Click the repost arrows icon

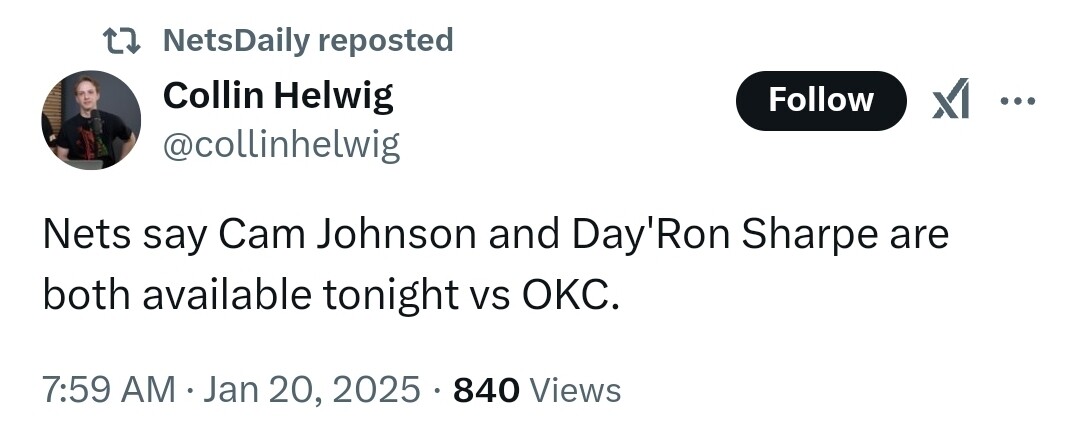[x=123, y=41]
